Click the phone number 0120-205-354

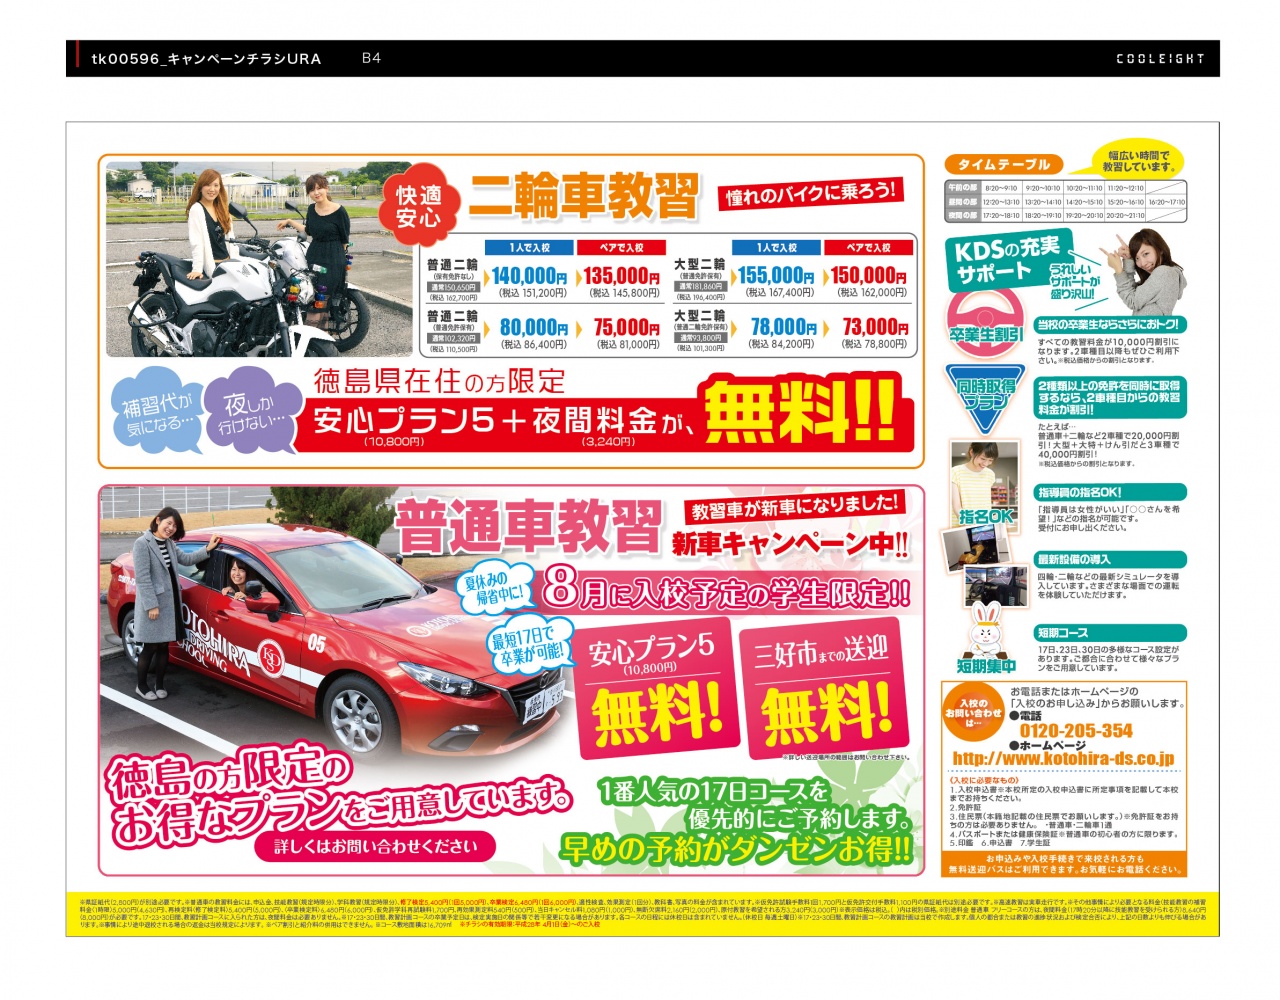(x=1077, y=731)
